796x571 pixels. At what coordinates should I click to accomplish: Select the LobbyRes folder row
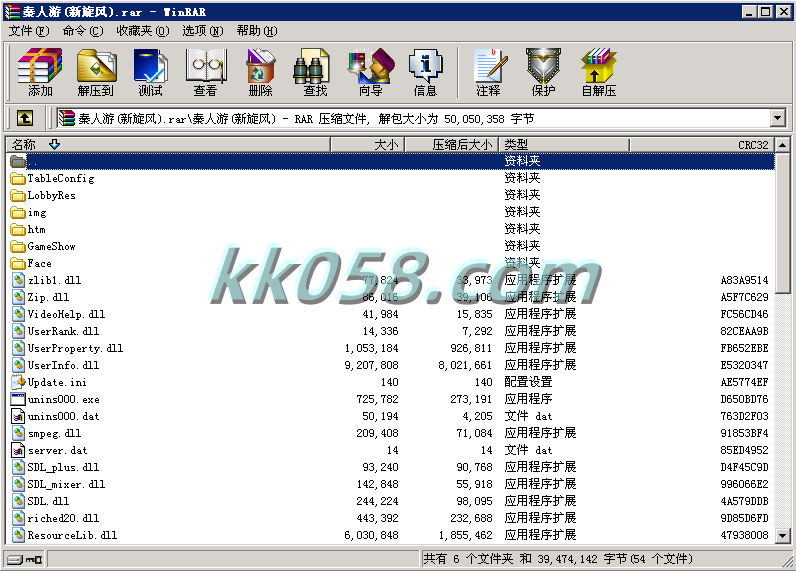[391, 195]
